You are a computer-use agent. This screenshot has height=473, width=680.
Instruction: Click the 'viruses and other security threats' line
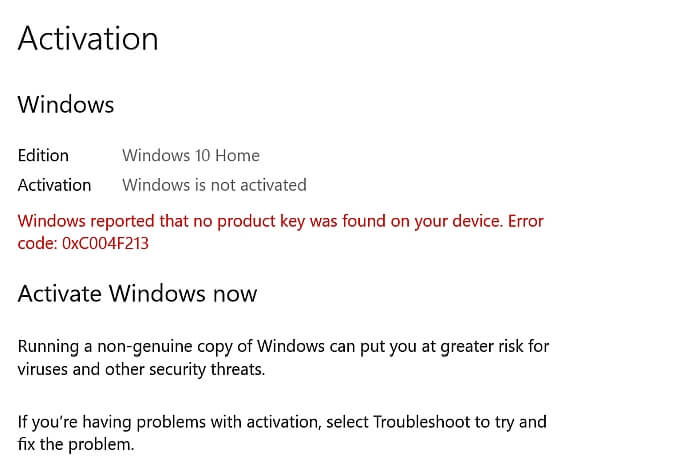coord(141,369)
